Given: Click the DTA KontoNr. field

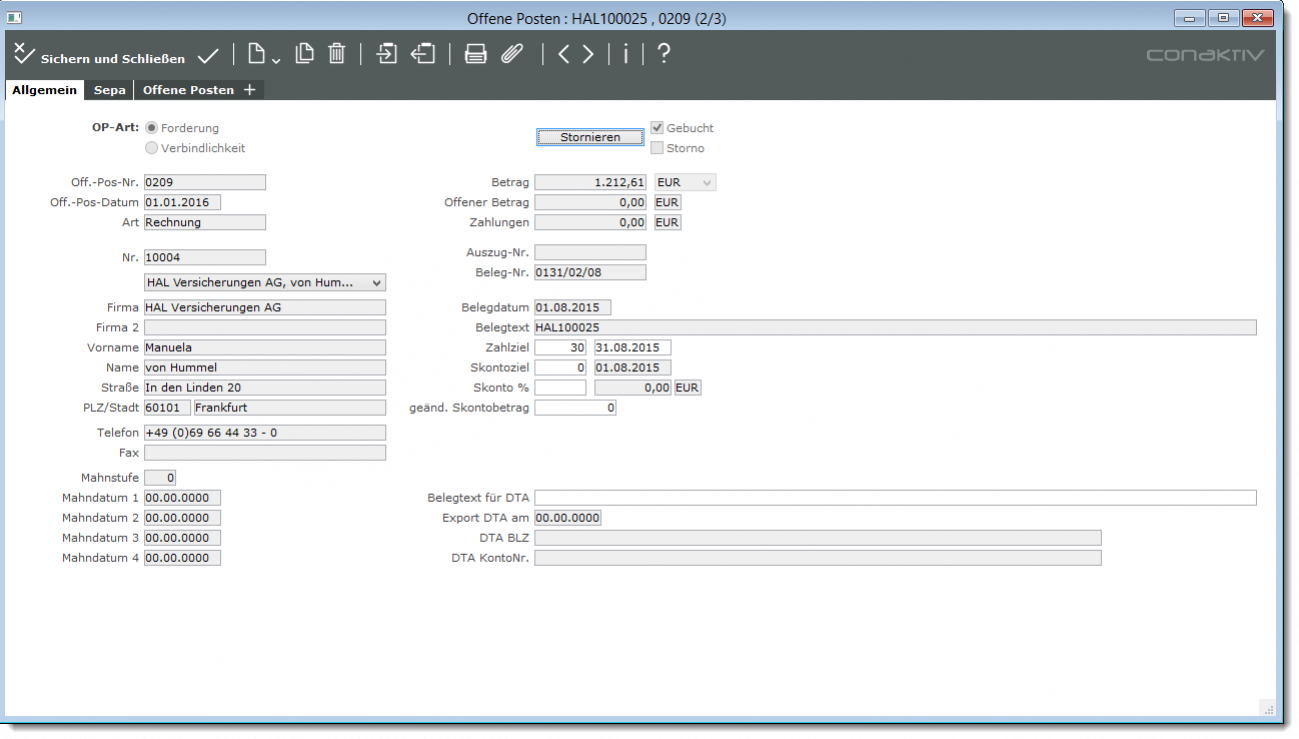Looking at the screenshot, I should [818, 558].
